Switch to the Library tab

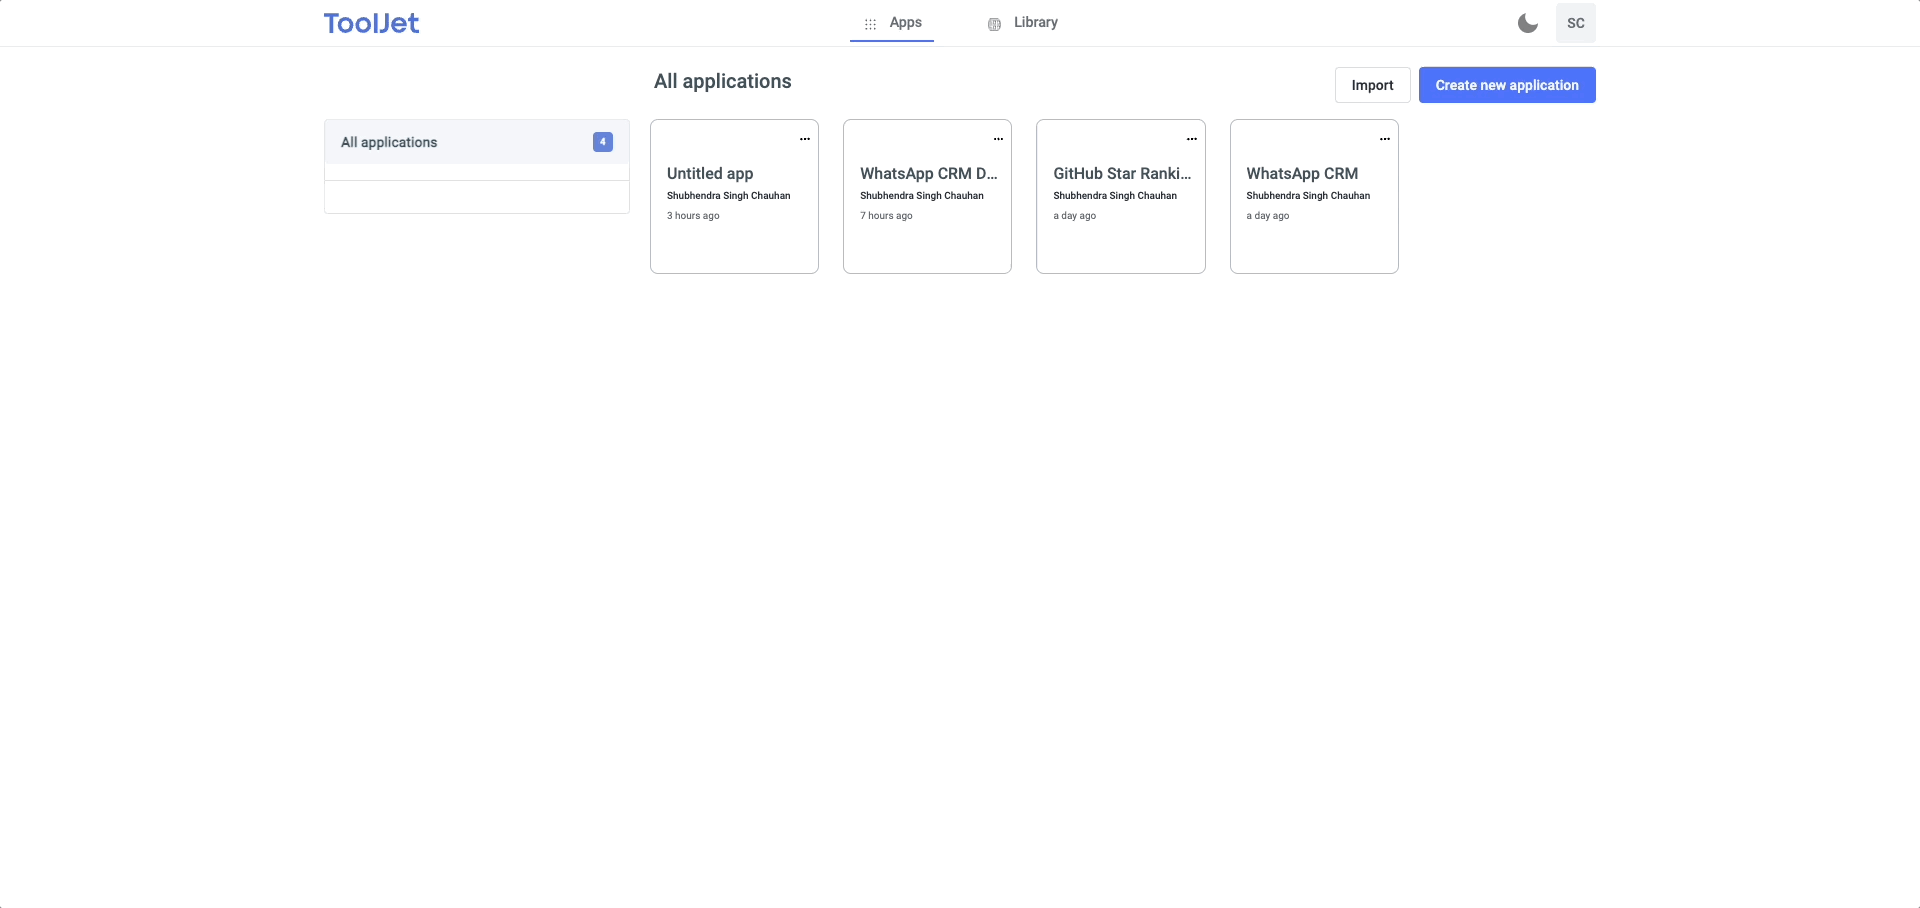1035,22
